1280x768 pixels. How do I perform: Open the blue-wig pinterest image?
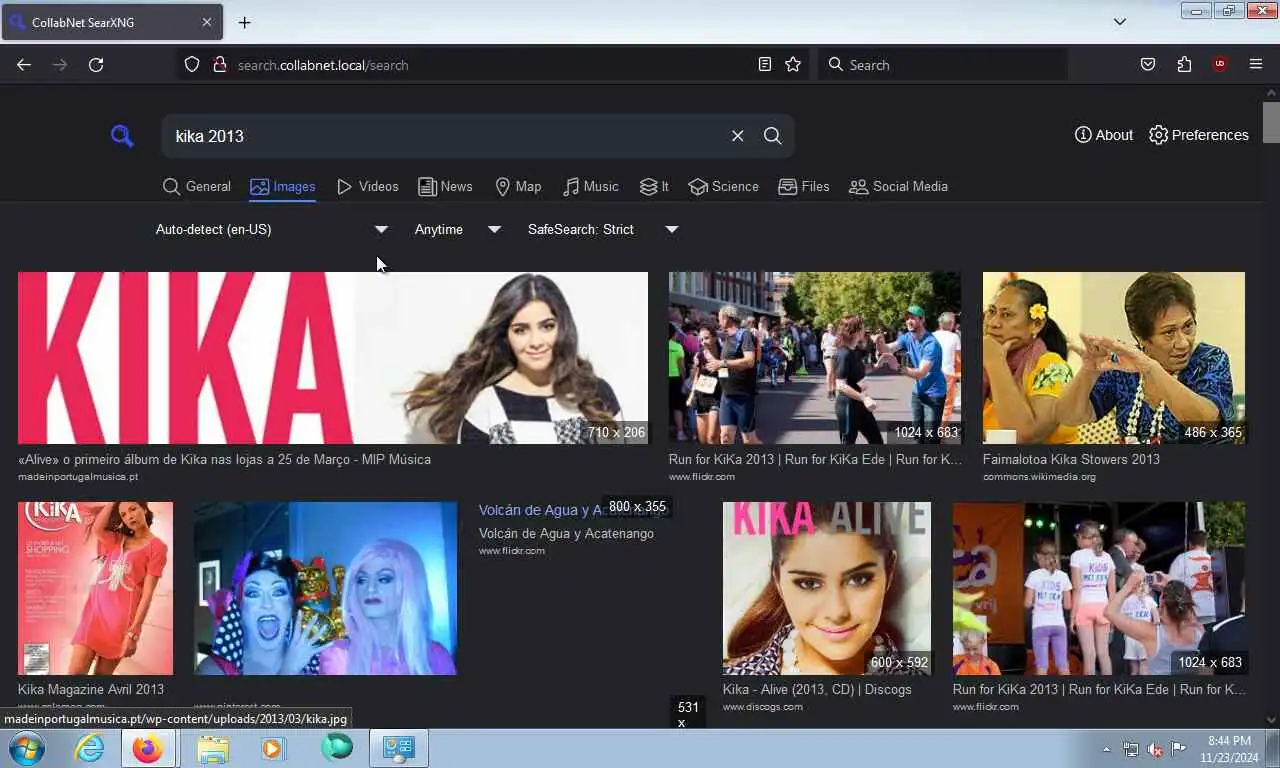tap(325, 588)
